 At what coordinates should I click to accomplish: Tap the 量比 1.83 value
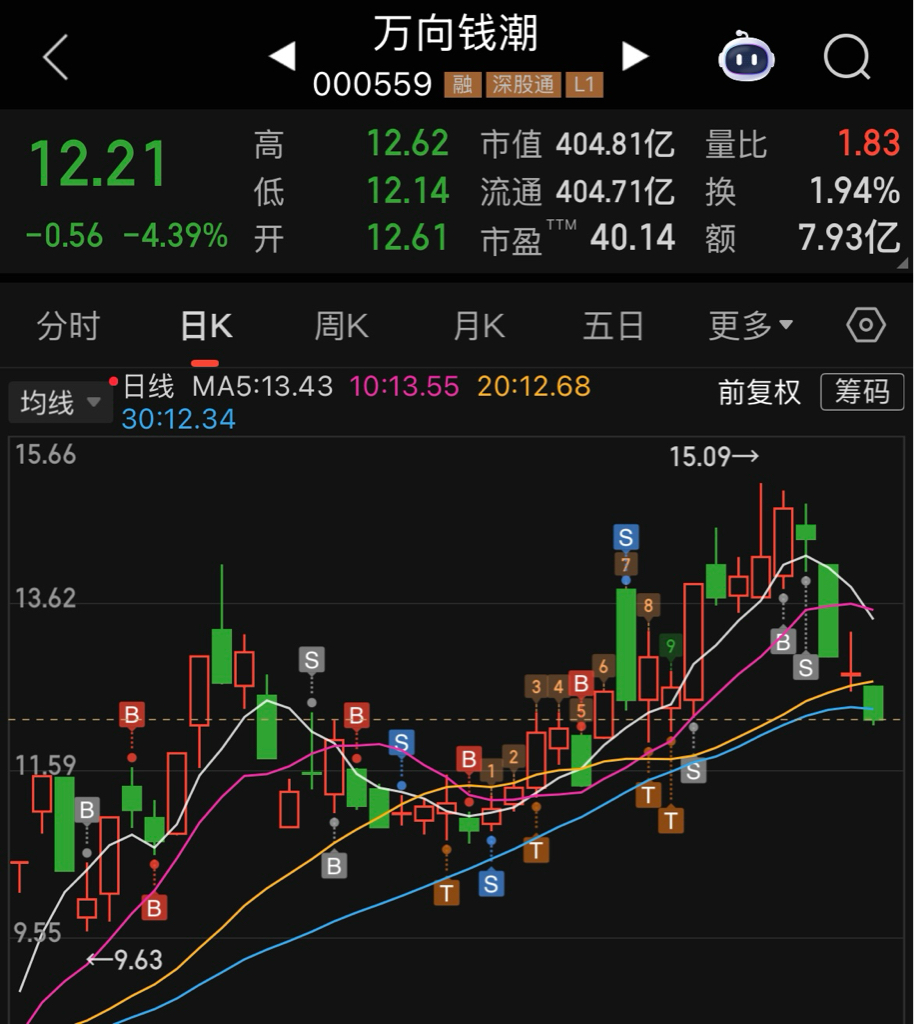(868, 143)
